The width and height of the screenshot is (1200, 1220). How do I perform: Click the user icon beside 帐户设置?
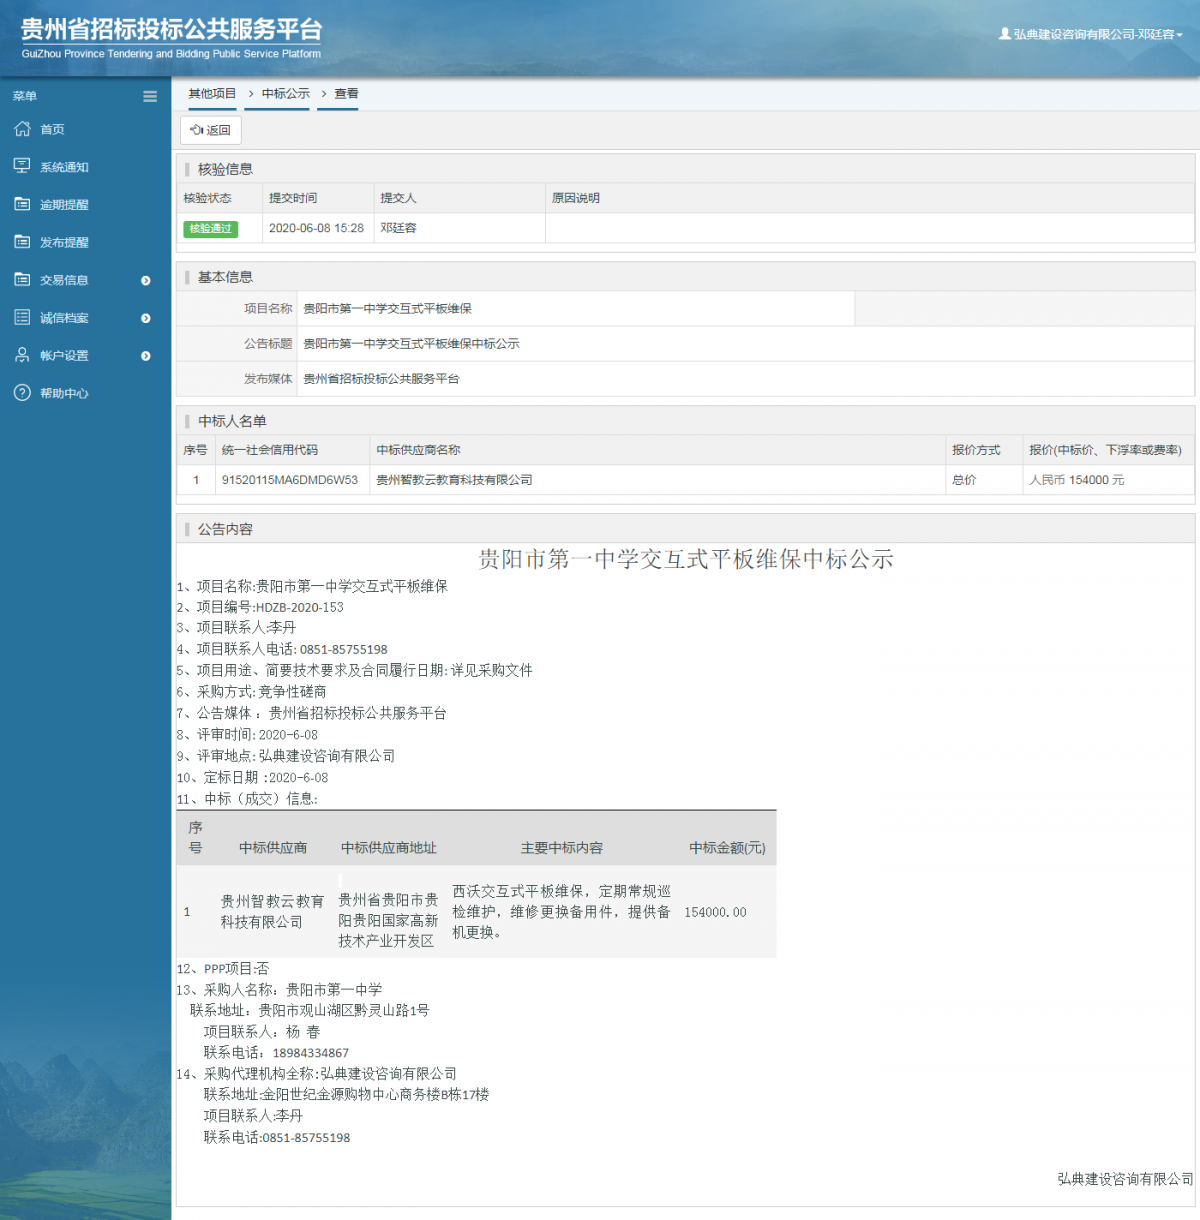click(22, 355)
